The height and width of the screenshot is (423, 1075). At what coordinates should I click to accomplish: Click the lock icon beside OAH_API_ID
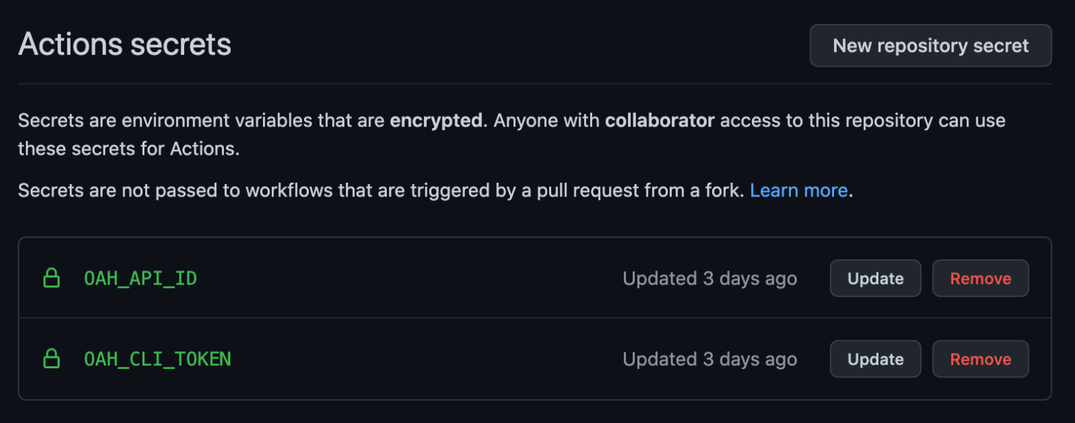(x=51, y=278)
